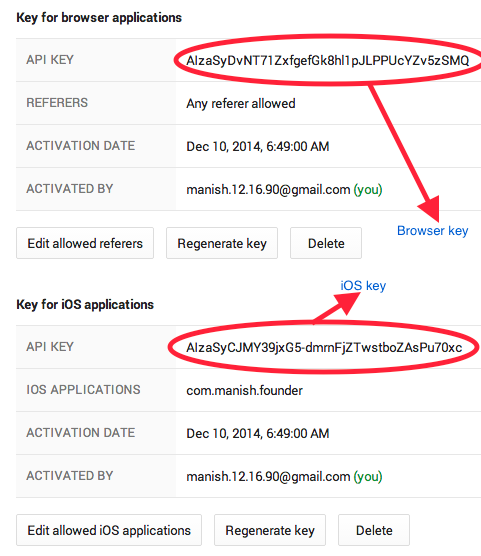Click the REFERERS row label
The width and height of the screenshot is (481, 556).
tap(57, 103)
